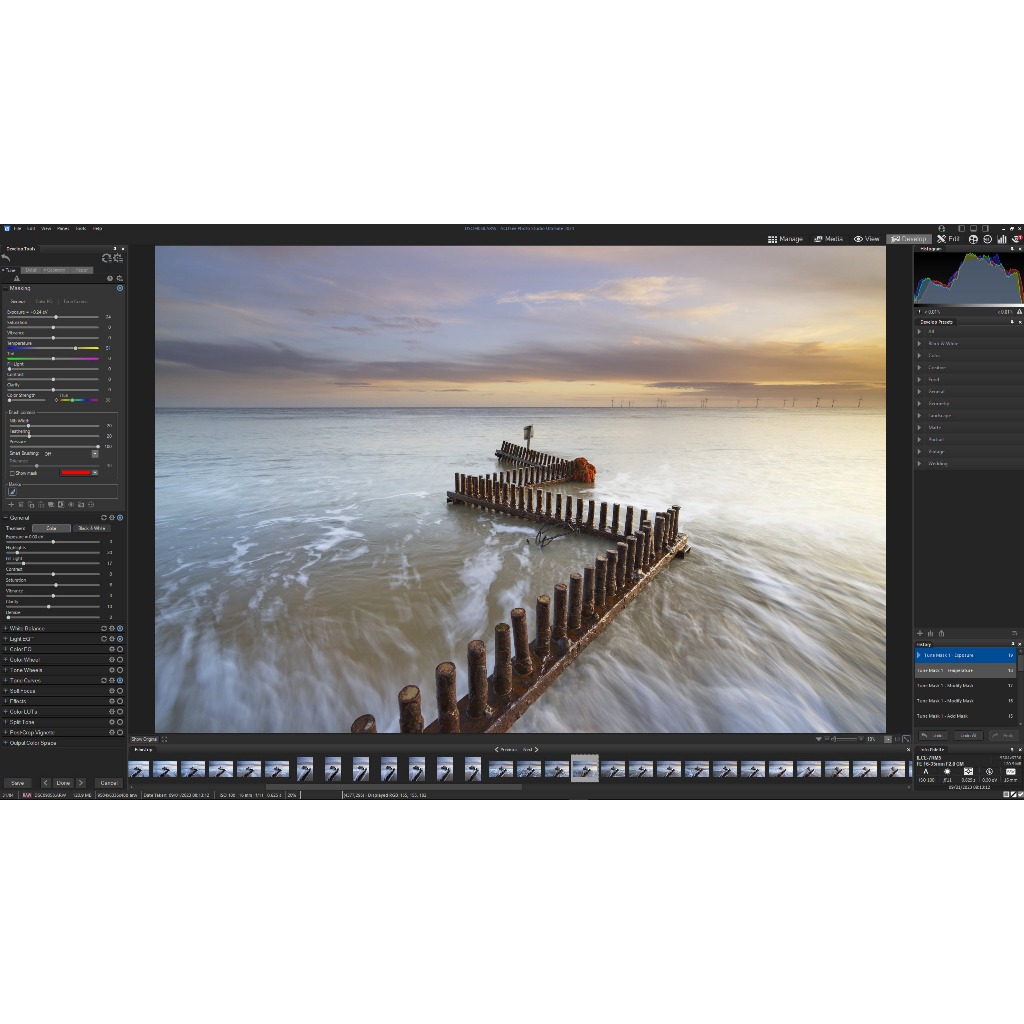The width and height of the screenshot is (1024, 1024).
Task: Enable the Show mask checkbox
Action: coord(12,473)
